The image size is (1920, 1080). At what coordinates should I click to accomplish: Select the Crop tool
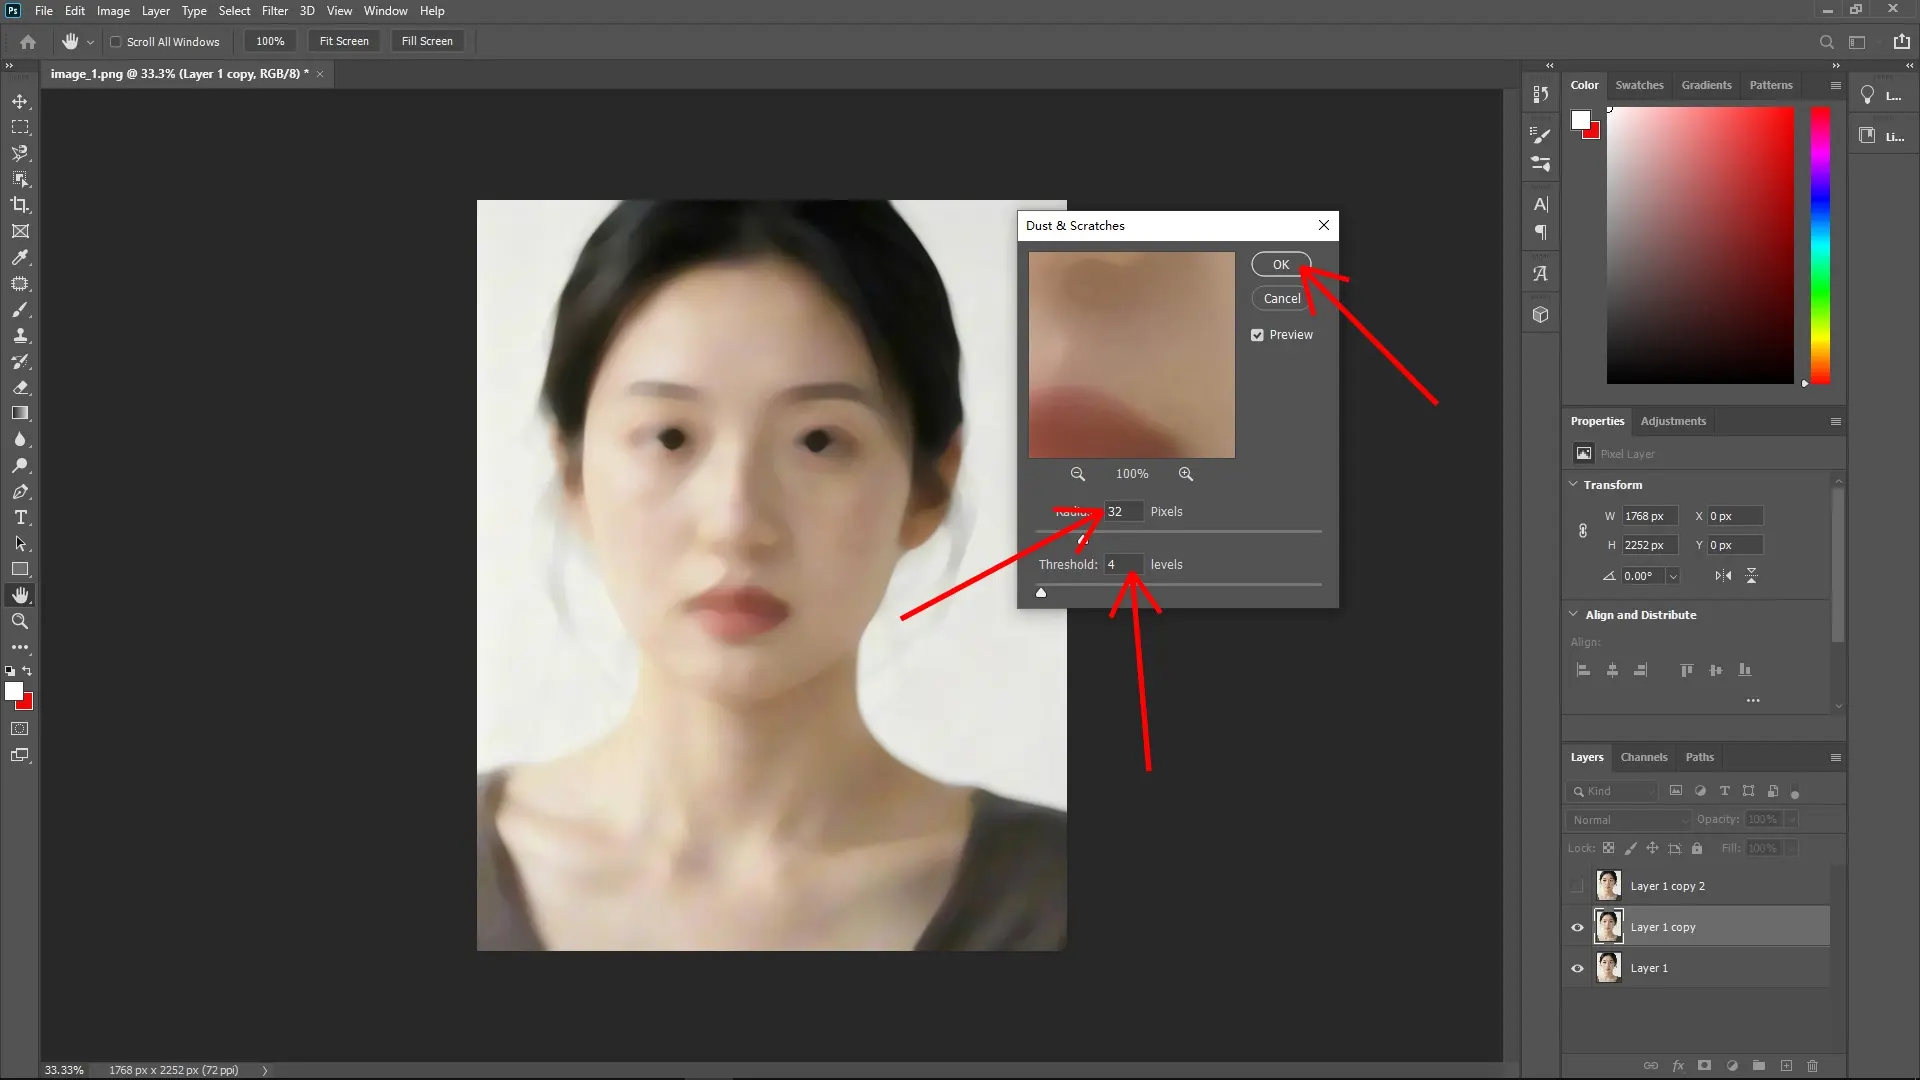coord(20,205)
